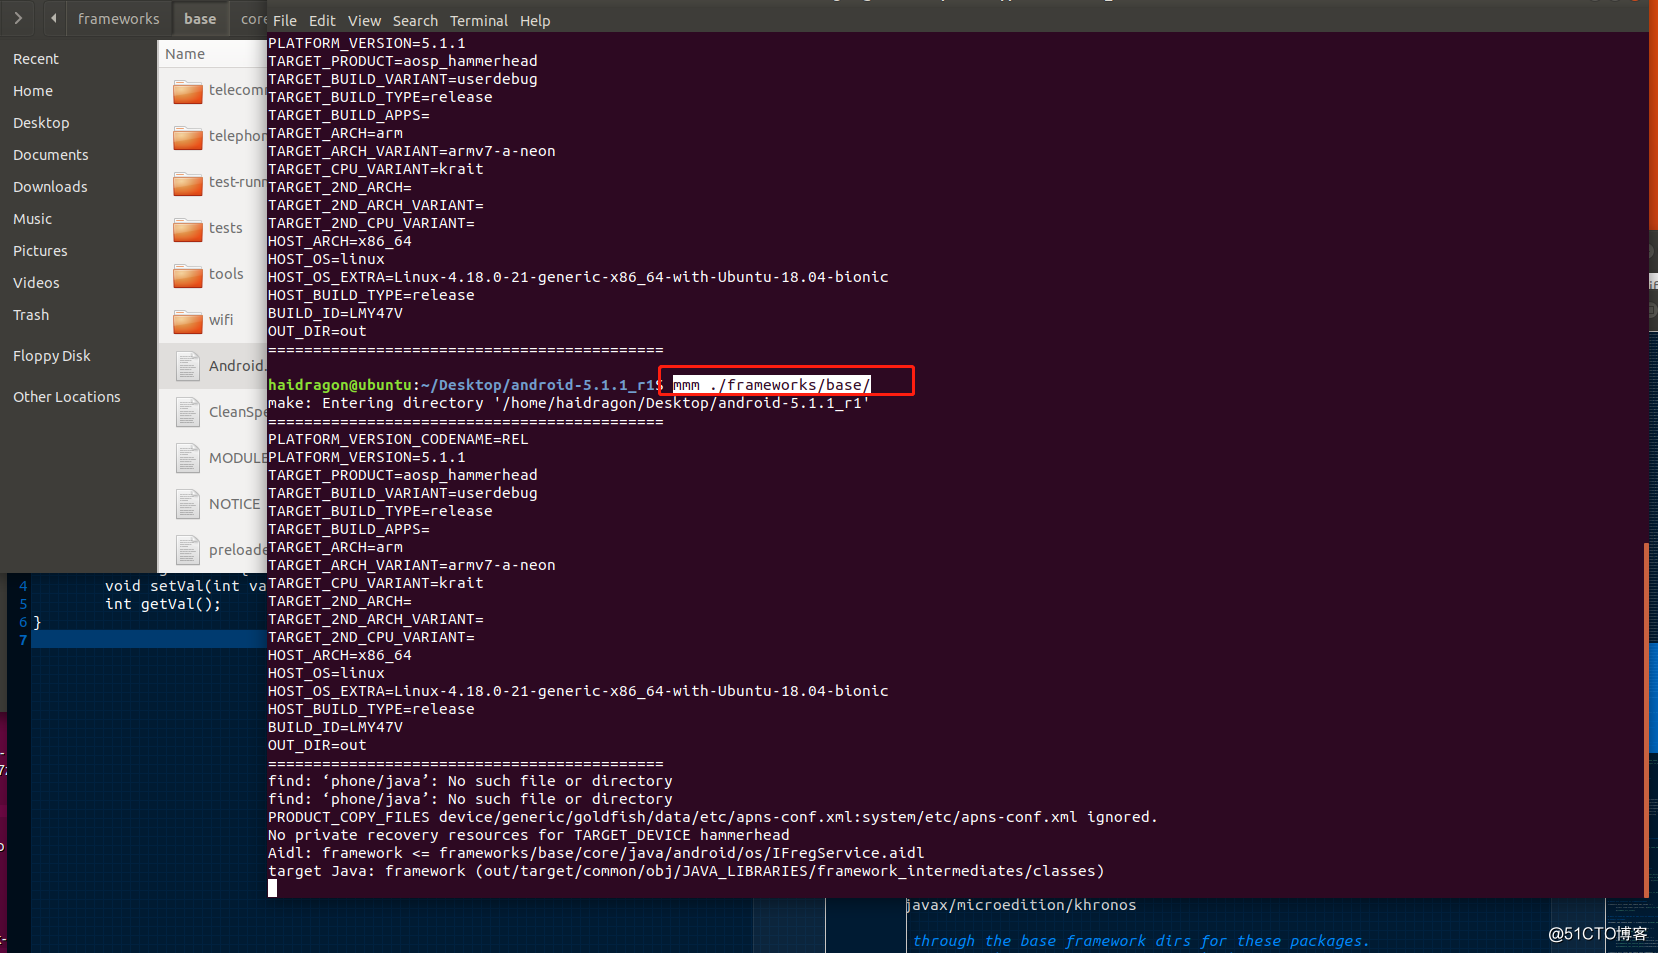
Task: Open Downloads in file manager sidebar
Action: [50, 187]
